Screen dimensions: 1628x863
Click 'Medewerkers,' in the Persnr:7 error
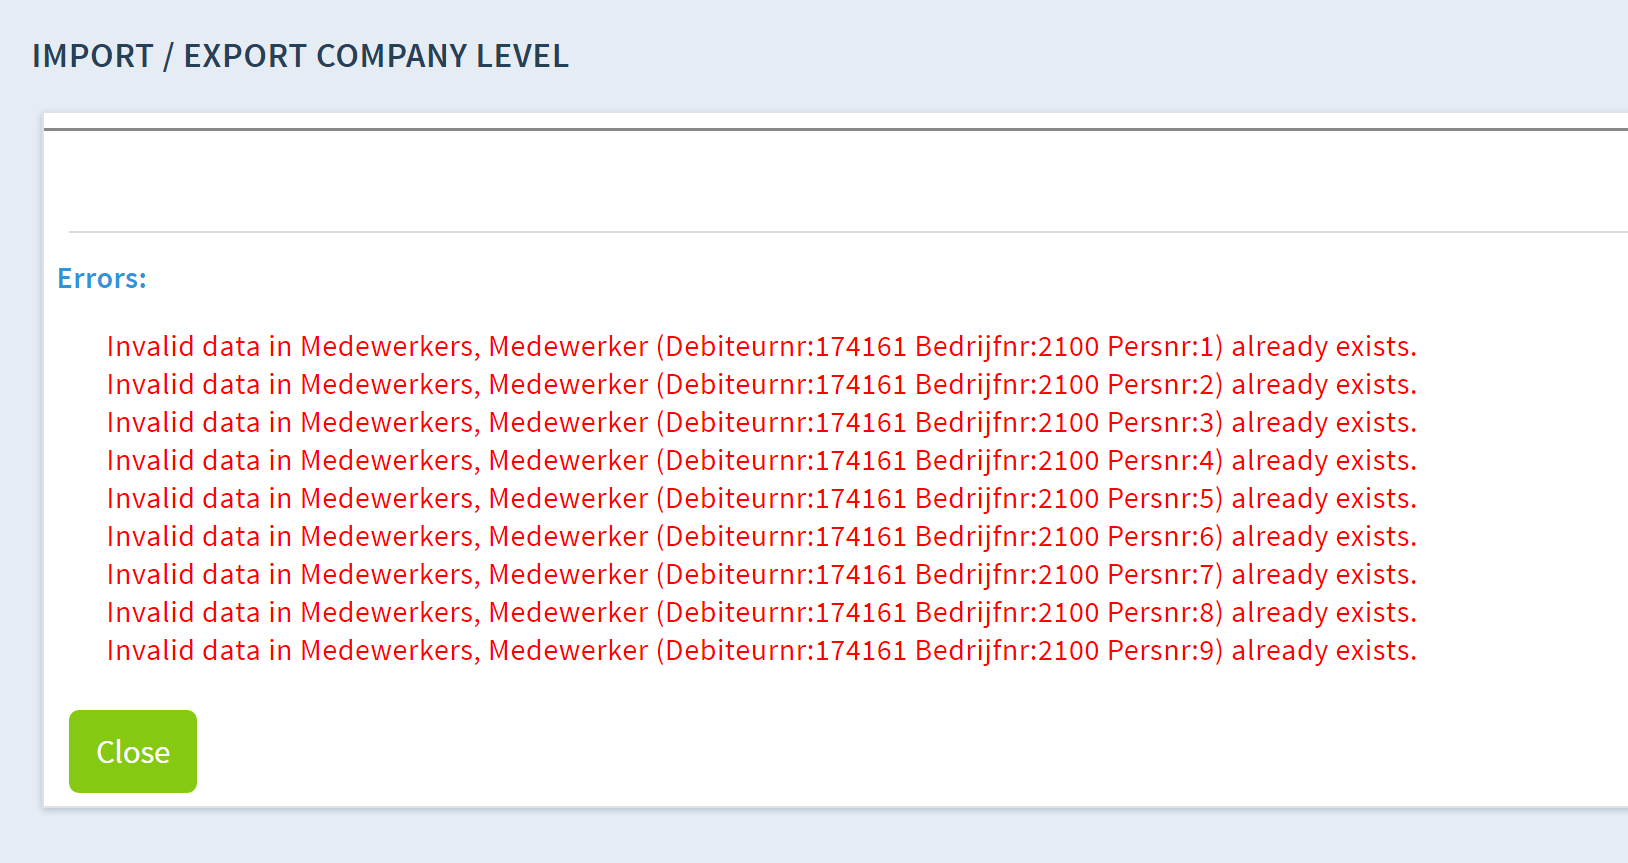pos(390,574)
